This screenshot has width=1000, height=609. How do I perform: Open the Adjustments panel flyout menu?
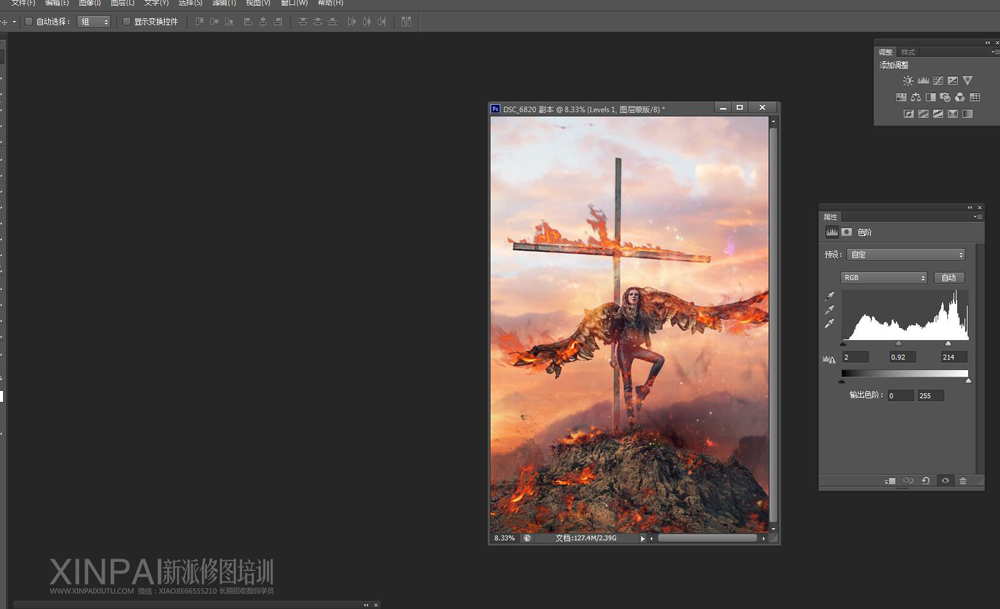[x=994, y=52]
